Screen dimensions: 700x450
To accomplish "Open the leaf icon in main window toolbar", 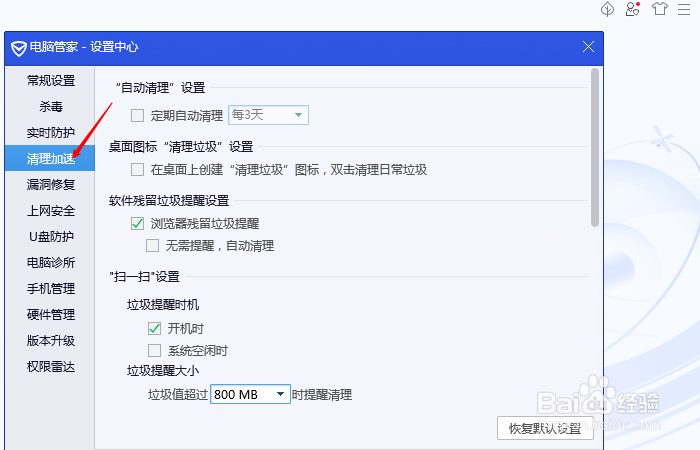I will point(607,9).
